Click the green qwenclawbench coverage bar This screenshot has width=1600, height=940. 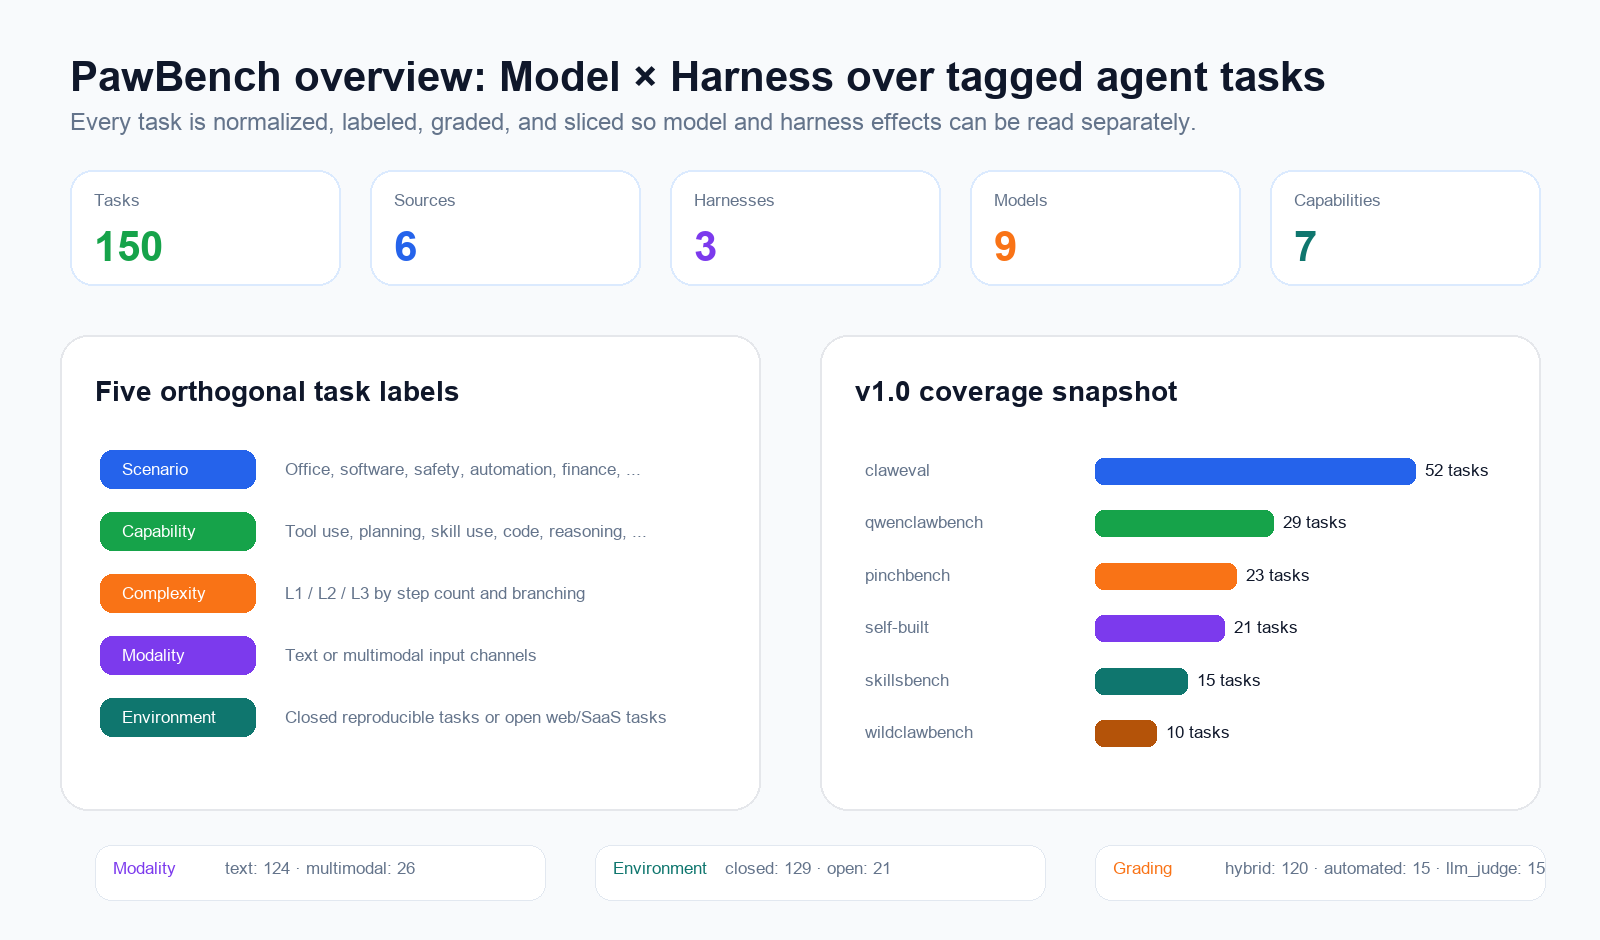1184,523
